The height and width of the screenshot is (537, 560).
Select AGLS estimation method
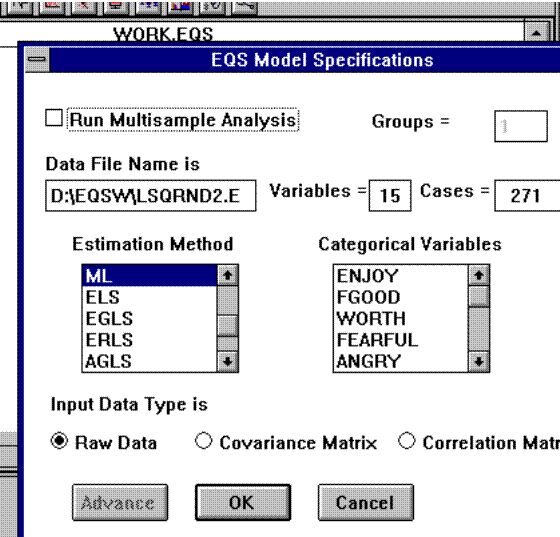coord(149,361)
